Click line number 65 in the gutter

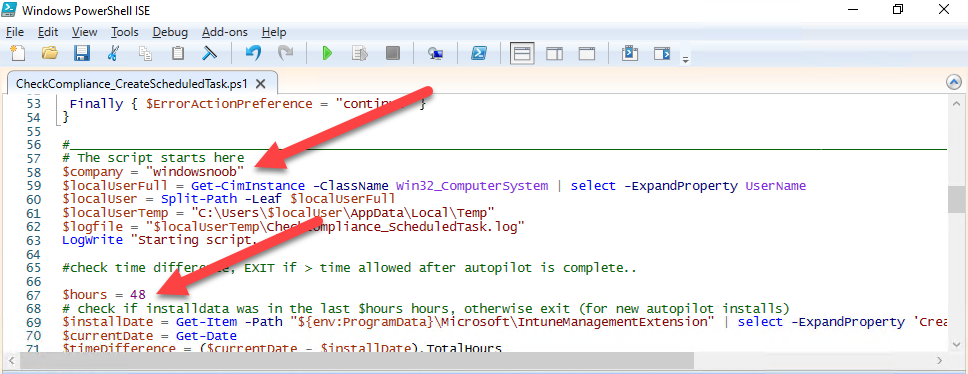tap(33, 268)
